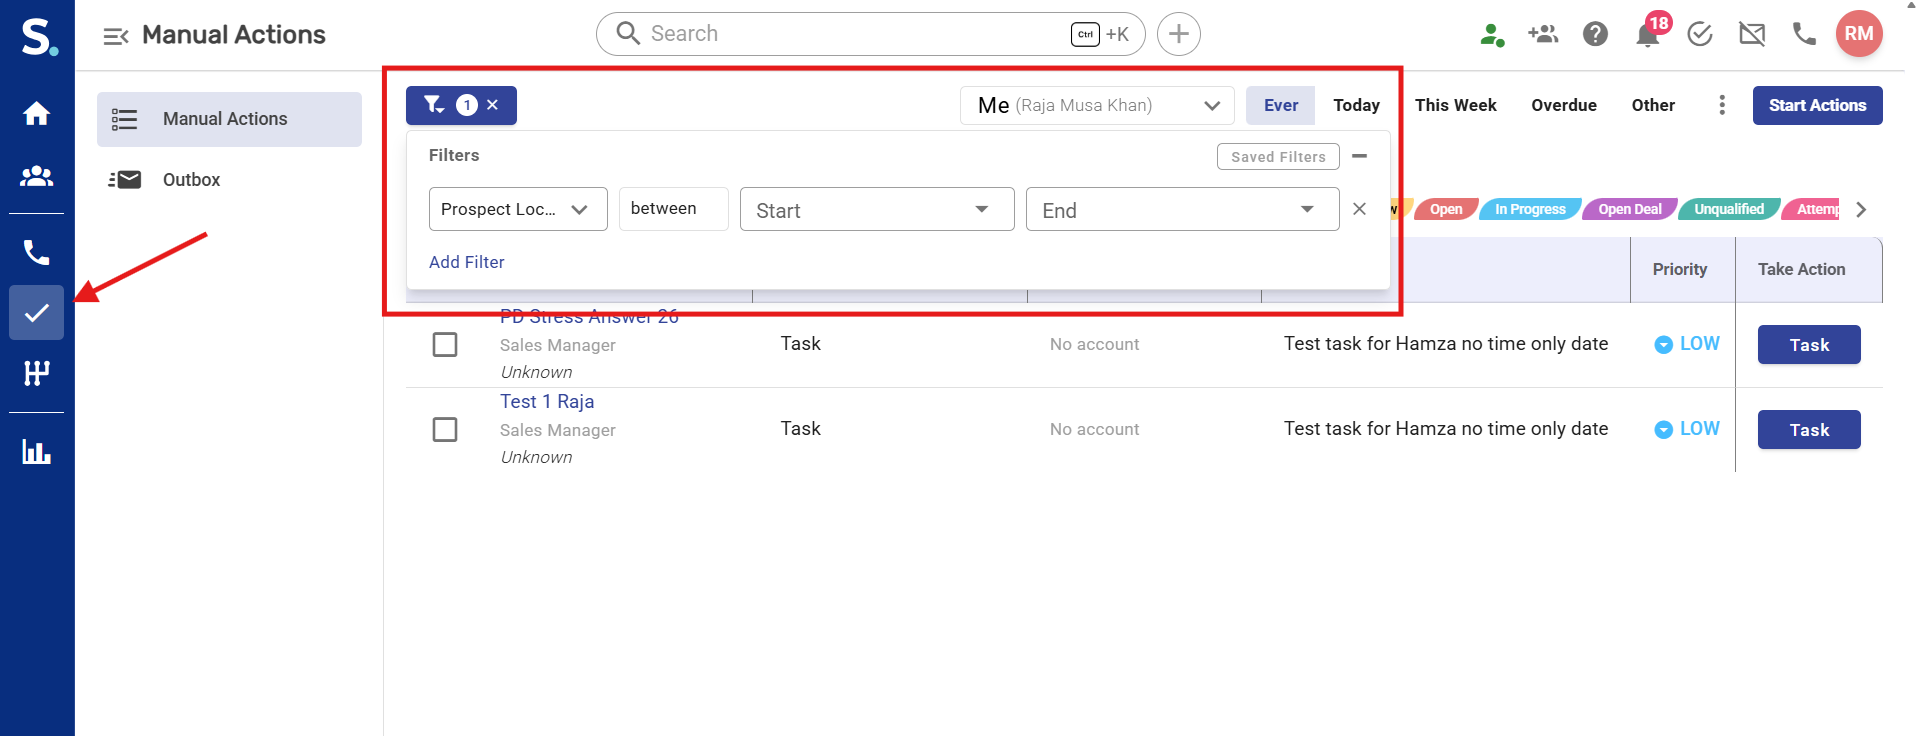1917x736 pixels.
Task: Click the S logo in sidebar
Action: (38, 36)
